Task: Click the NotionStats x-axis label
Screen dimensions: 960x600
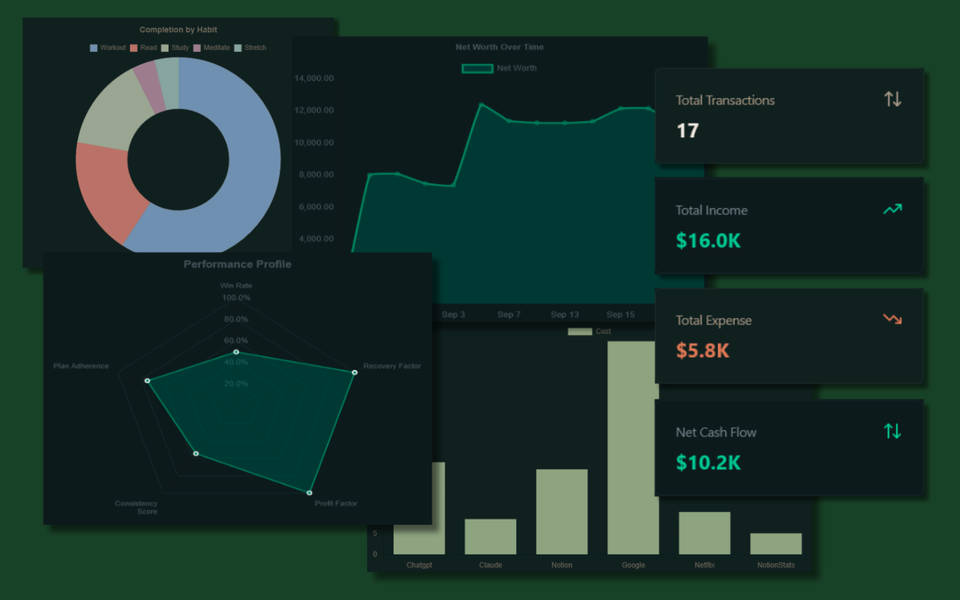Action: click(776, 565)
